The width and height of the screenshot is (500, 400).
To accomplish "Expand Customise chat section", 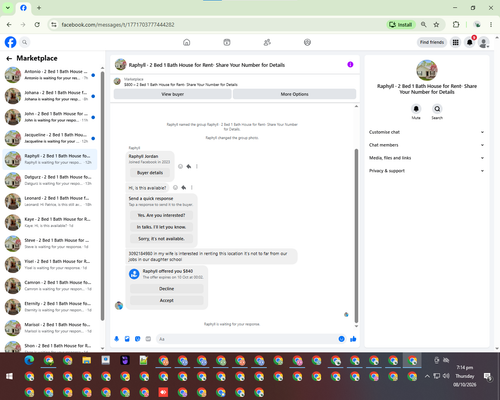I will (426, 132).
